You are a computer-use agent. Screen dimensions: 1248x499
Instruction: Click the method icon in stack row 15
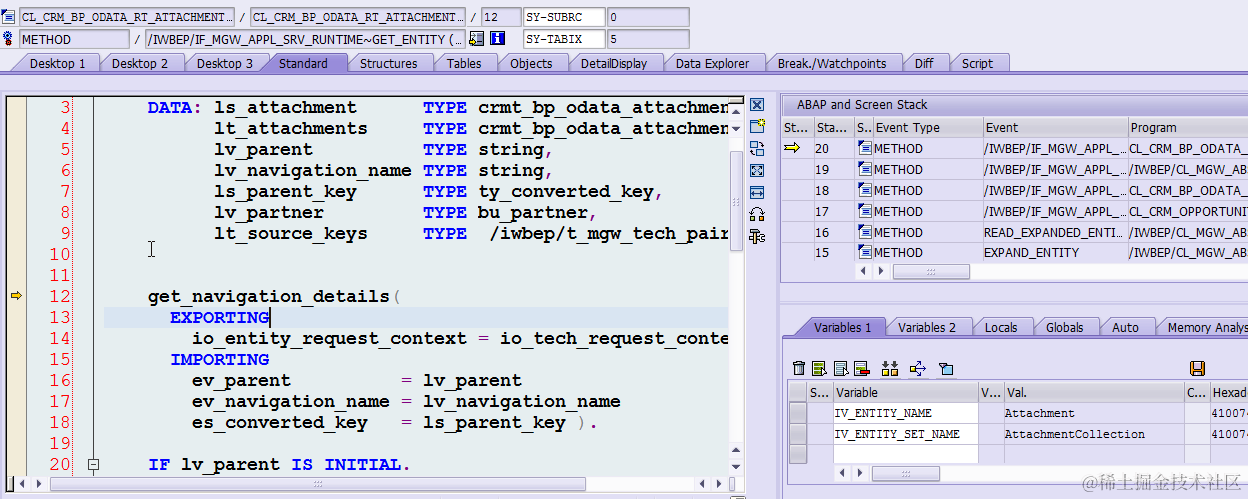(x=864, y=253)
